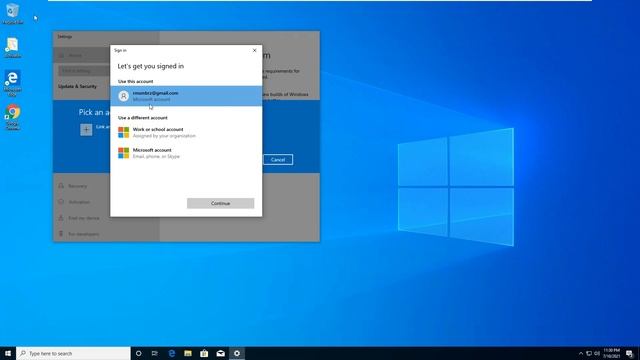Click Cancel in the Pick an account panel

point(278,160)
